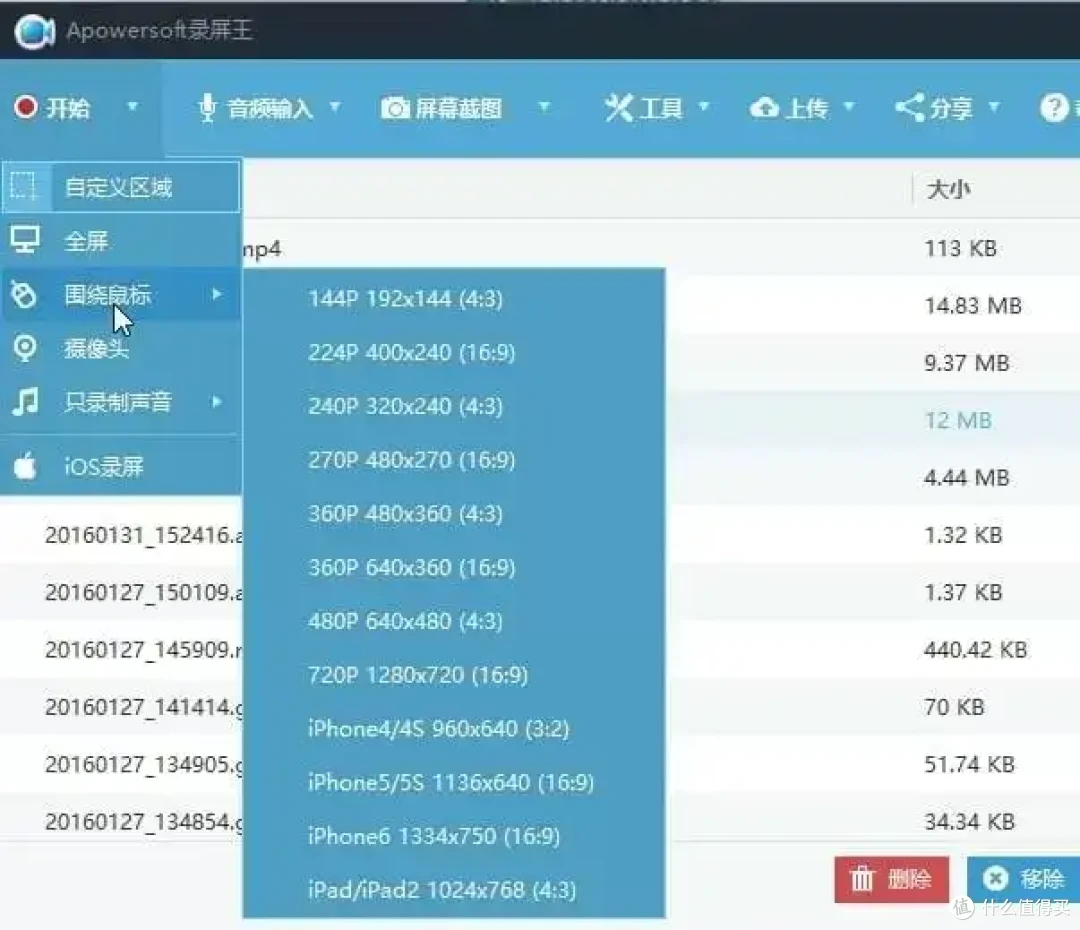
Task: Click the monitor icon for 全屏
Action: pyautogui.click(x=25, y=240)
